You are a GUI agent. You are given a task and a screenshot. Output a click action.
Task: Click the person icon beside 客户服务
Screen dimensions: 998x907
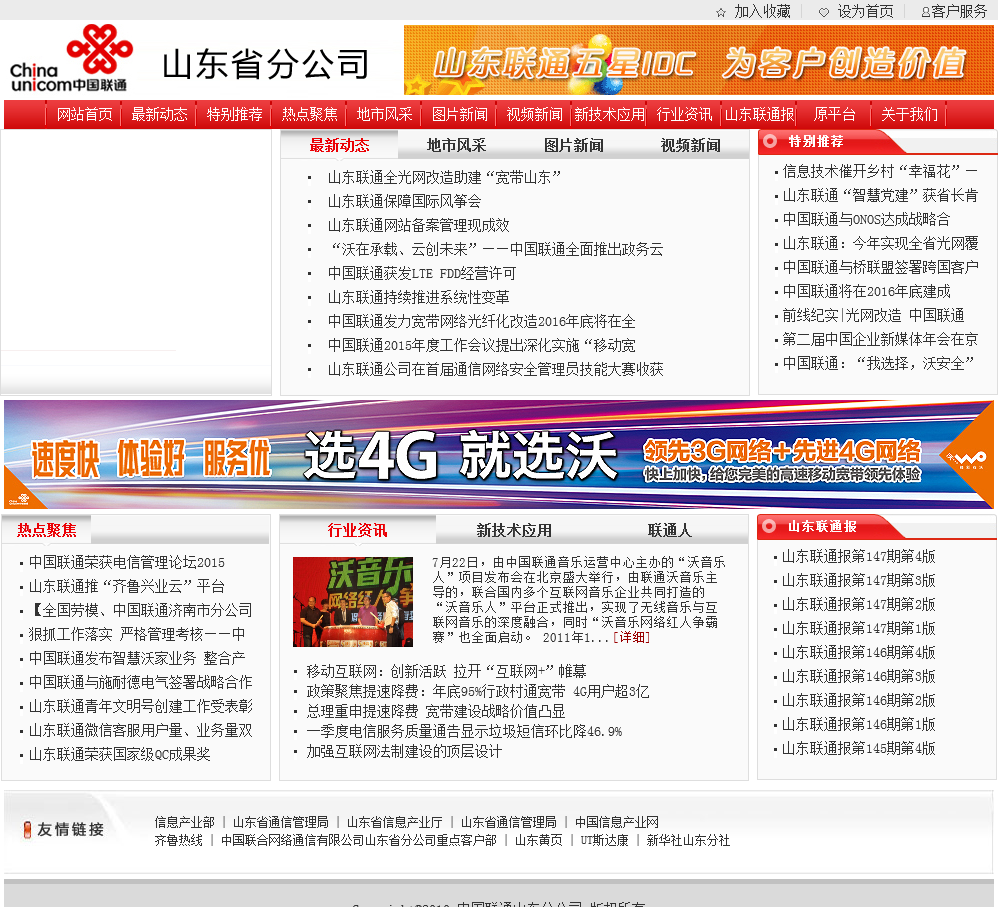pos(925,12)
